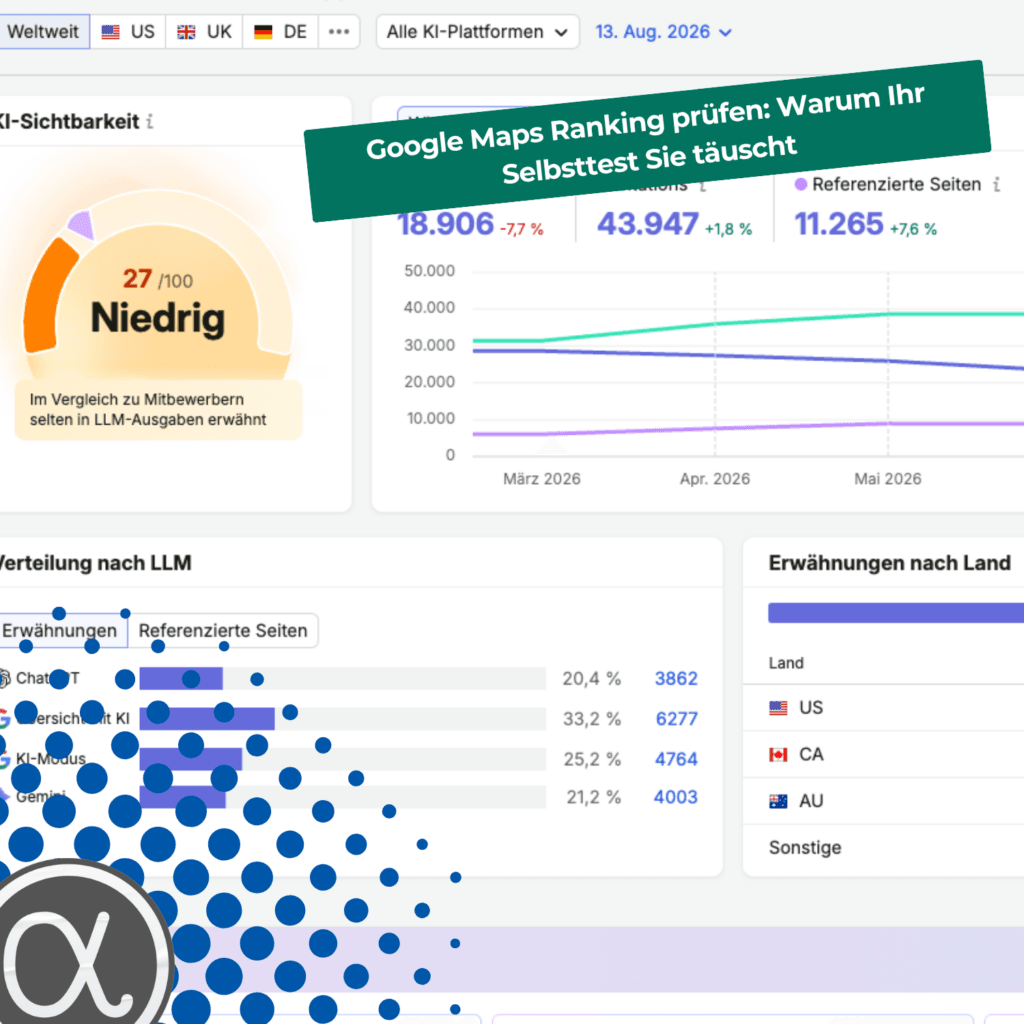Click the 33,2 % share value
The height and width of the screenshot is (1024, 1024).
592,719
